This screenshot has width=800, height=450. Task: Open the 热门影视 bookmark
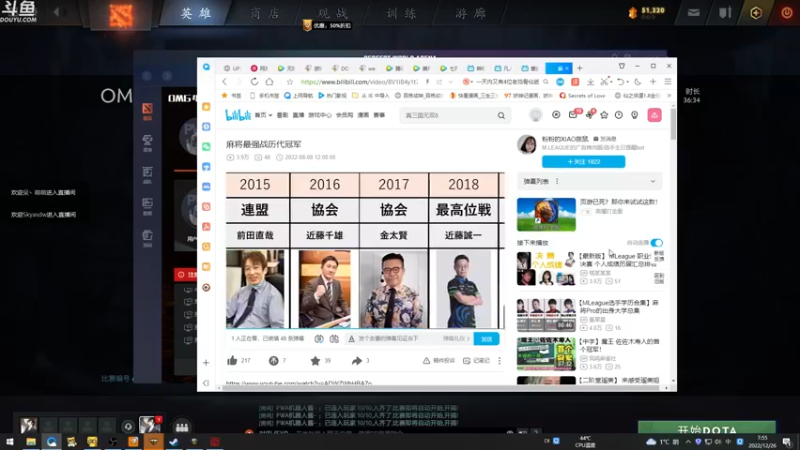(x=332, y=95)
